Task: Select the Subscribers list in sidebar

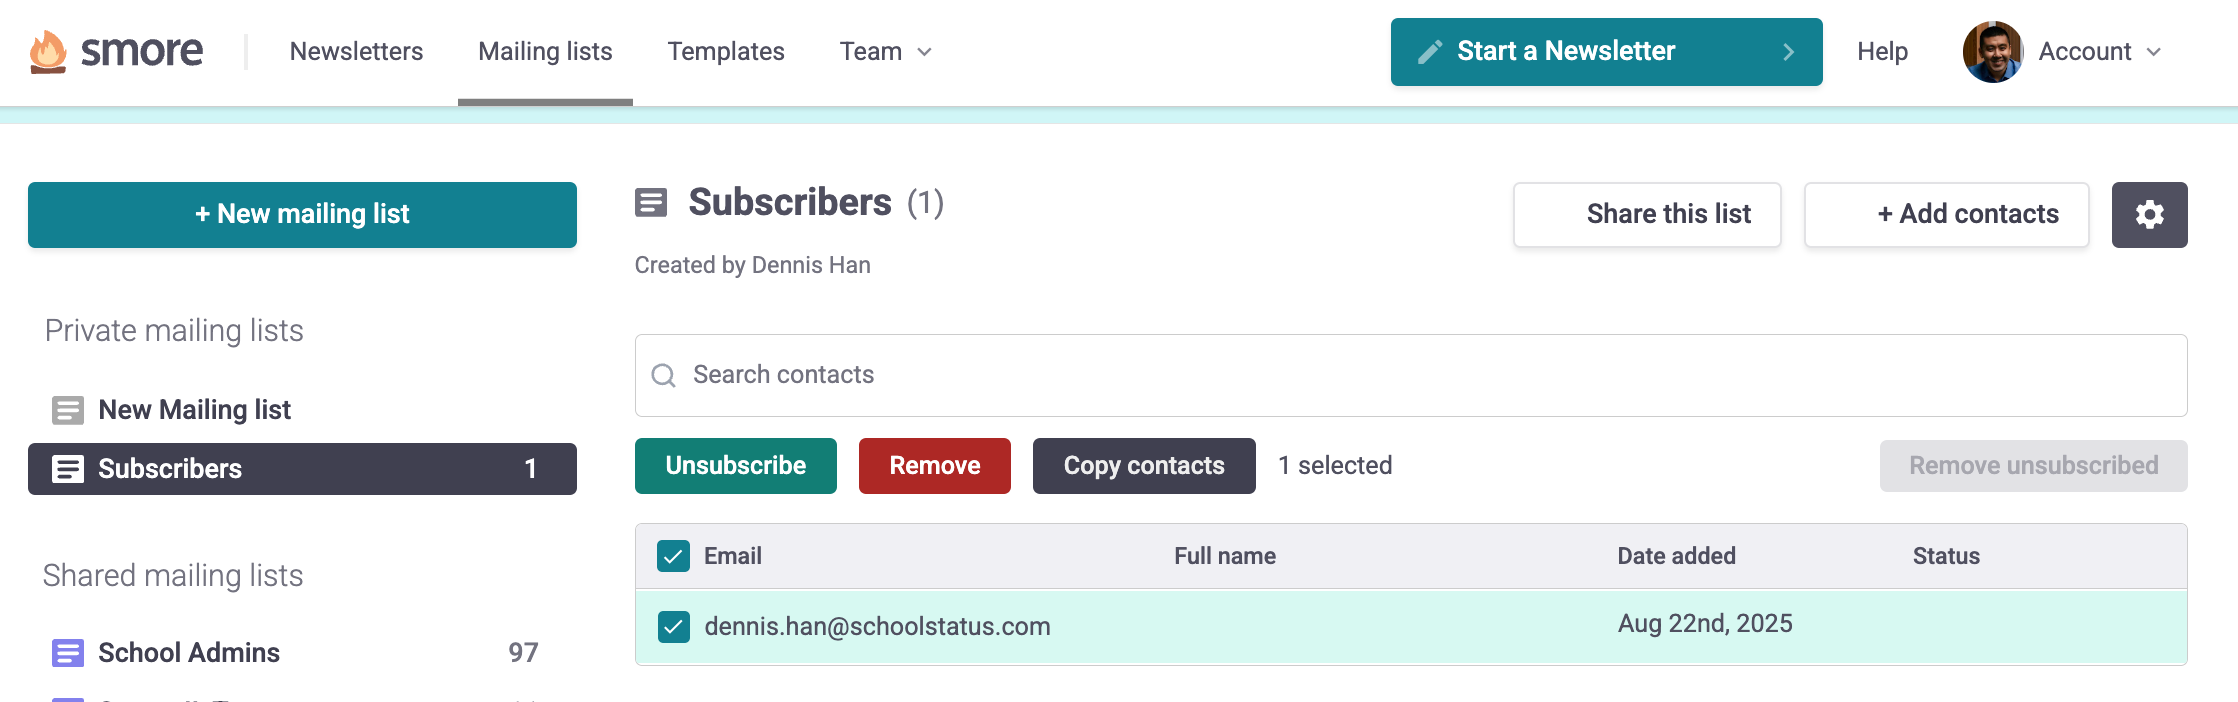Action: [x=302, y=469]
